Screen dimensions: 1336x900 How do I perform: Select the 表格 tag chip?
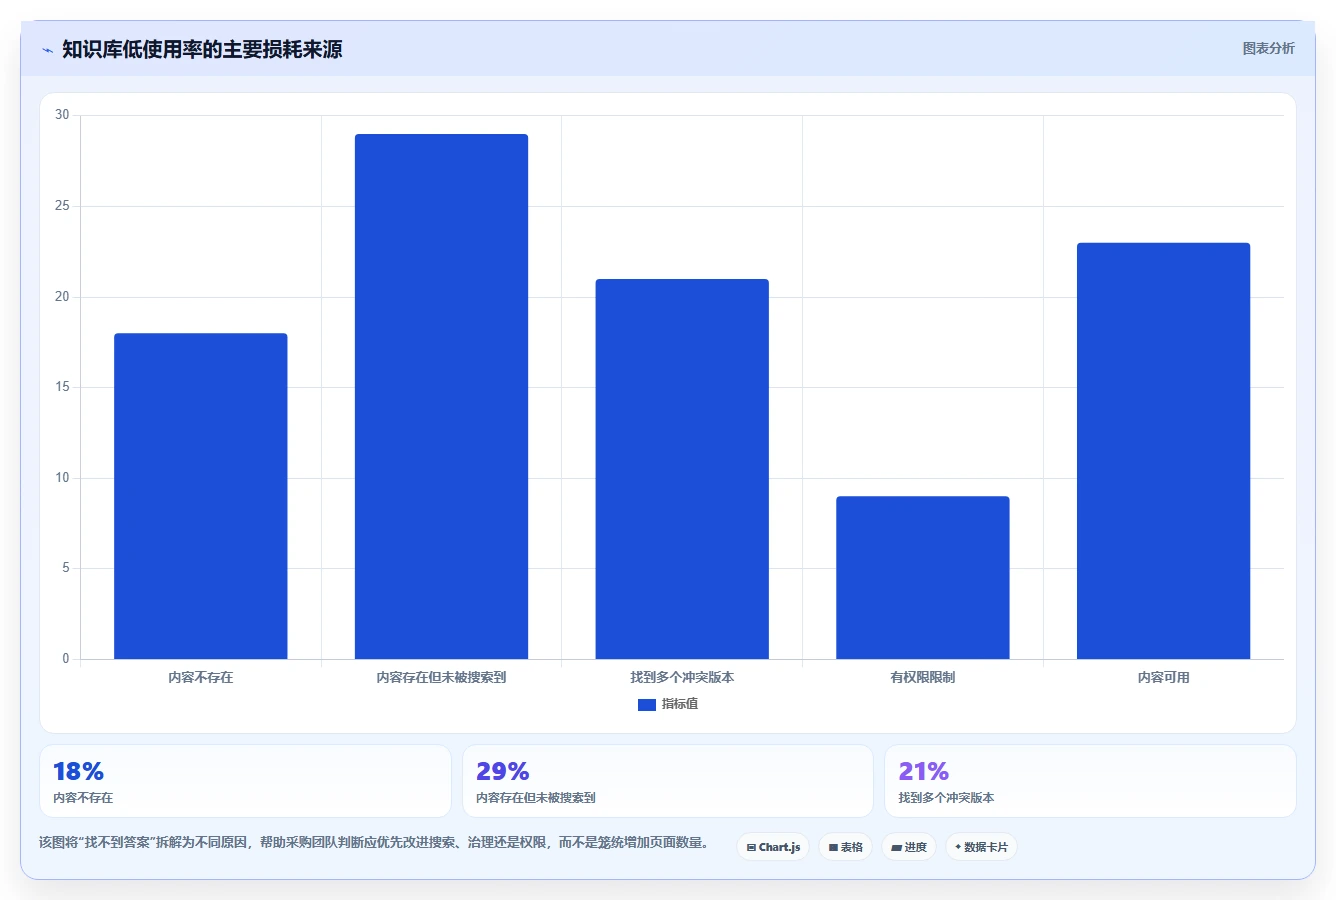[845, 847]
